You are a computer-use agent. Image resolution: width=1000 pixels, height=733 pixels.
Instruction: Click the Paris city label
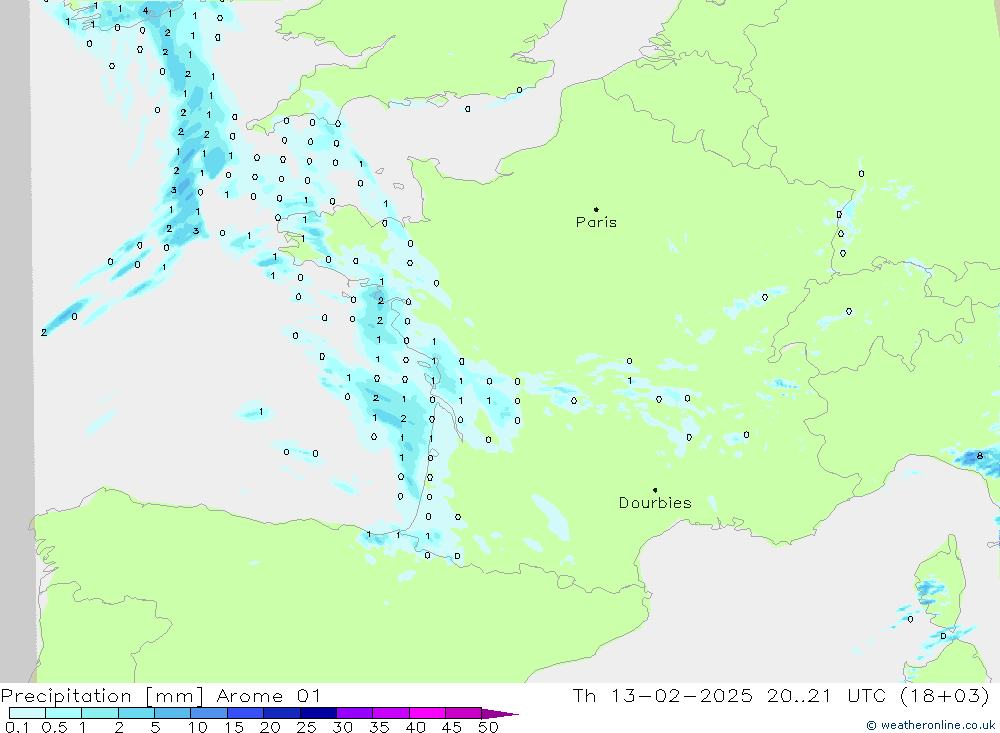click(x=596, y=222)
